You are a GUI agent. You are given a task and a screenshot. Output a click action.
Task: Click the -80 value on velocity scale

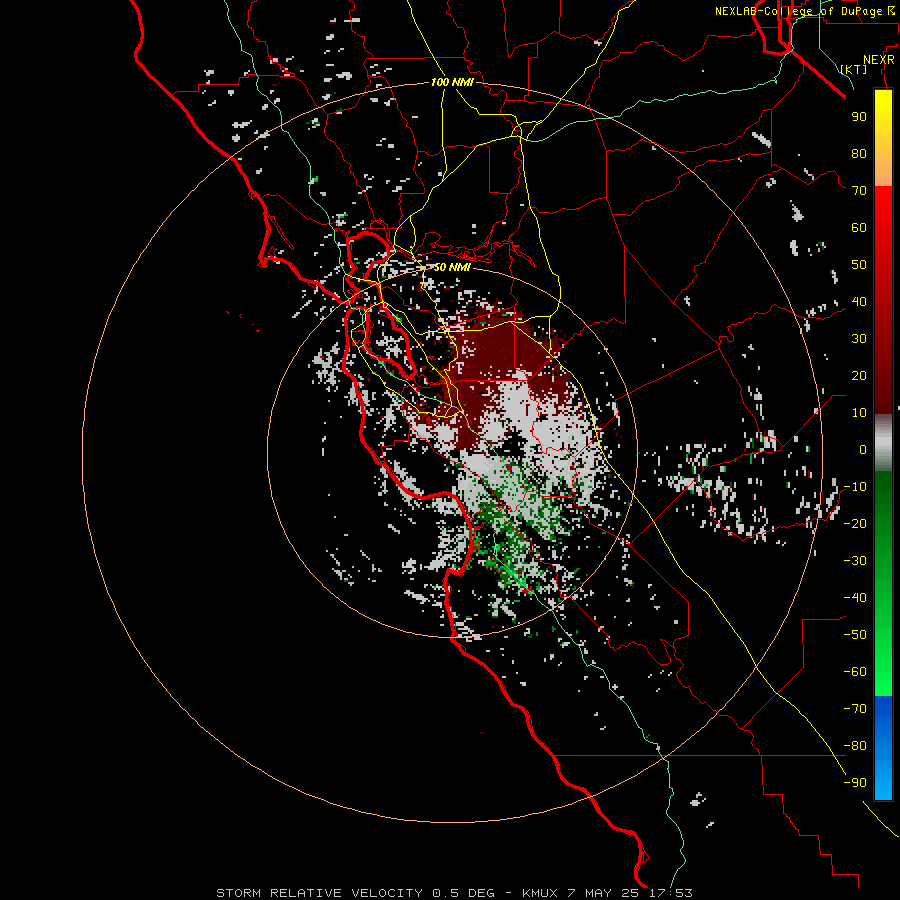pyautogui.click(x=855, y=746)
